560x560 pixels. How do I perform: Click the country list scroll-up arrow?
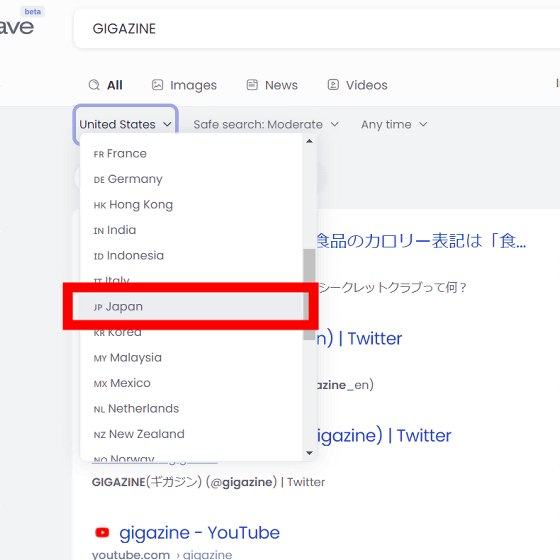[x=309, y=141]
